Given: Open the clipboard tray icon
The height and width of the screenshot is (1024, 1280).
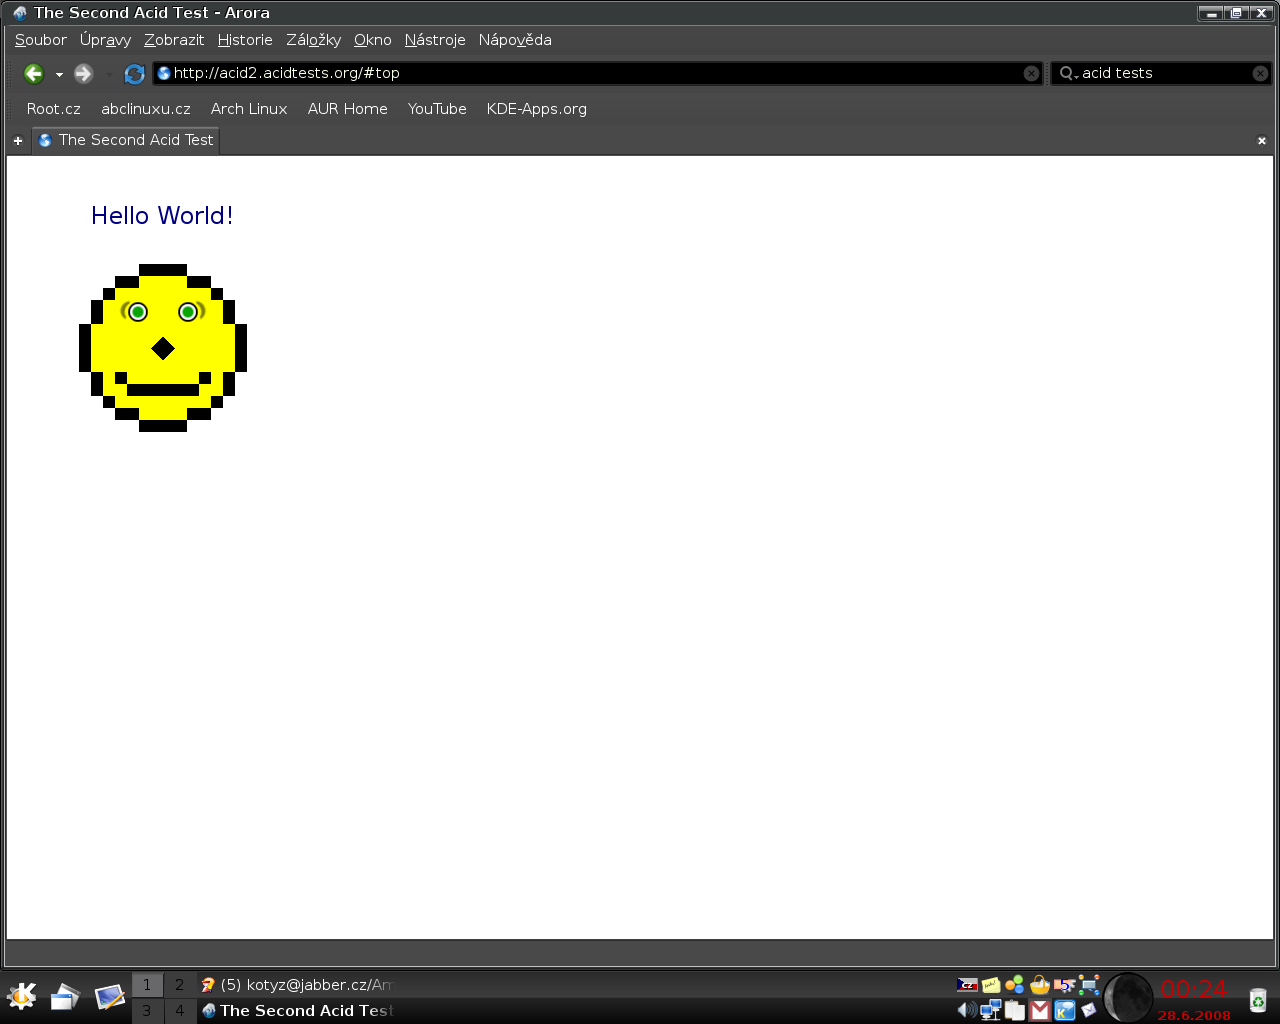Looking at the screenshot, I should (1015, 1010).
